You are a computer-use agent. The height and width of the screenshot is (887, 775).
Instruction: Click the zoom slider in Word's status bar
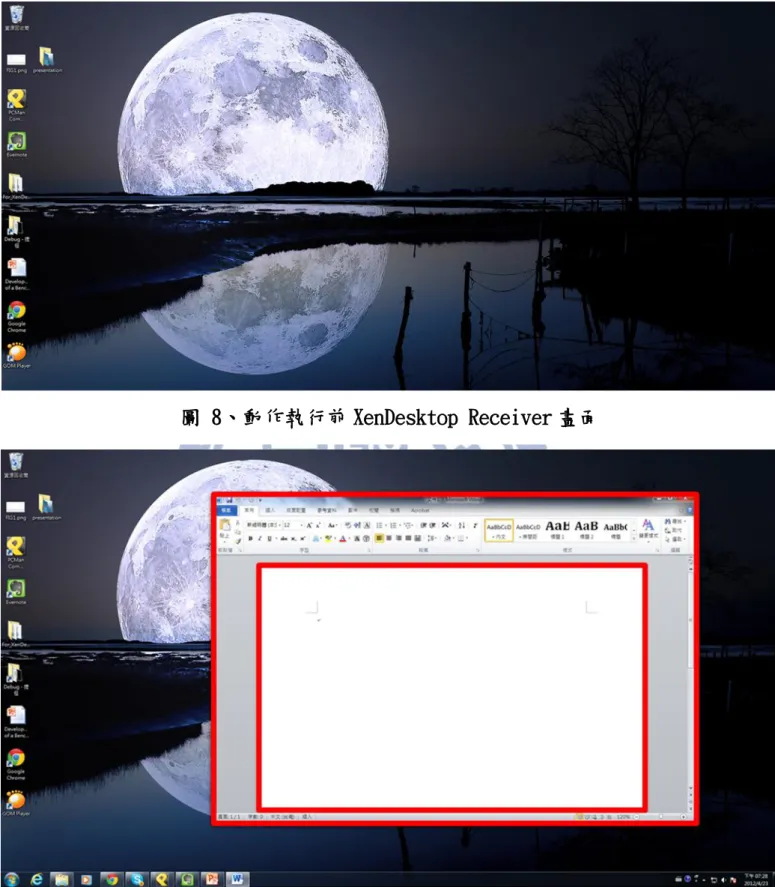(x=661, y=816)
